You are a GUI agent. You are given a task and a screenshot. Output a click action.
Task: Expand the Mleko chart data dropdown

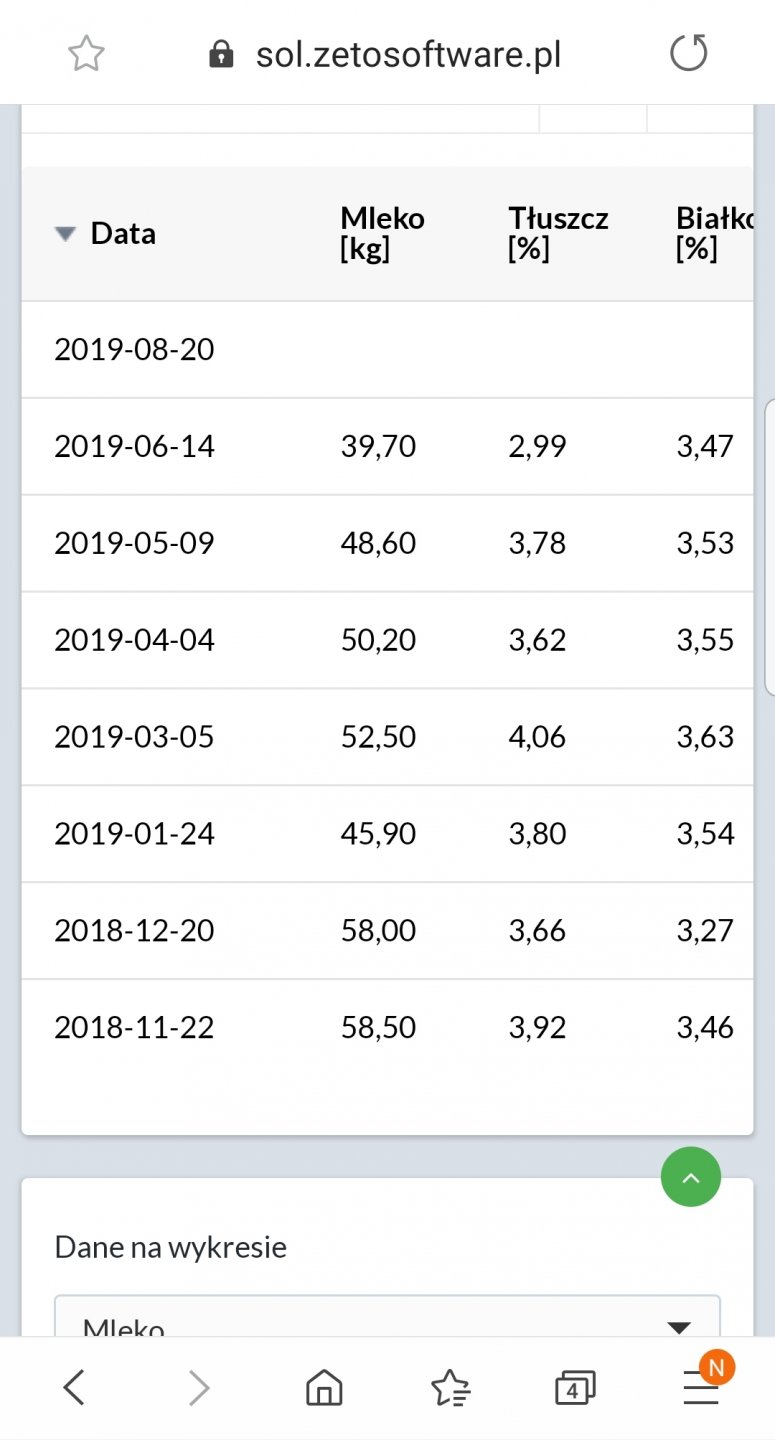(679, 1326)
